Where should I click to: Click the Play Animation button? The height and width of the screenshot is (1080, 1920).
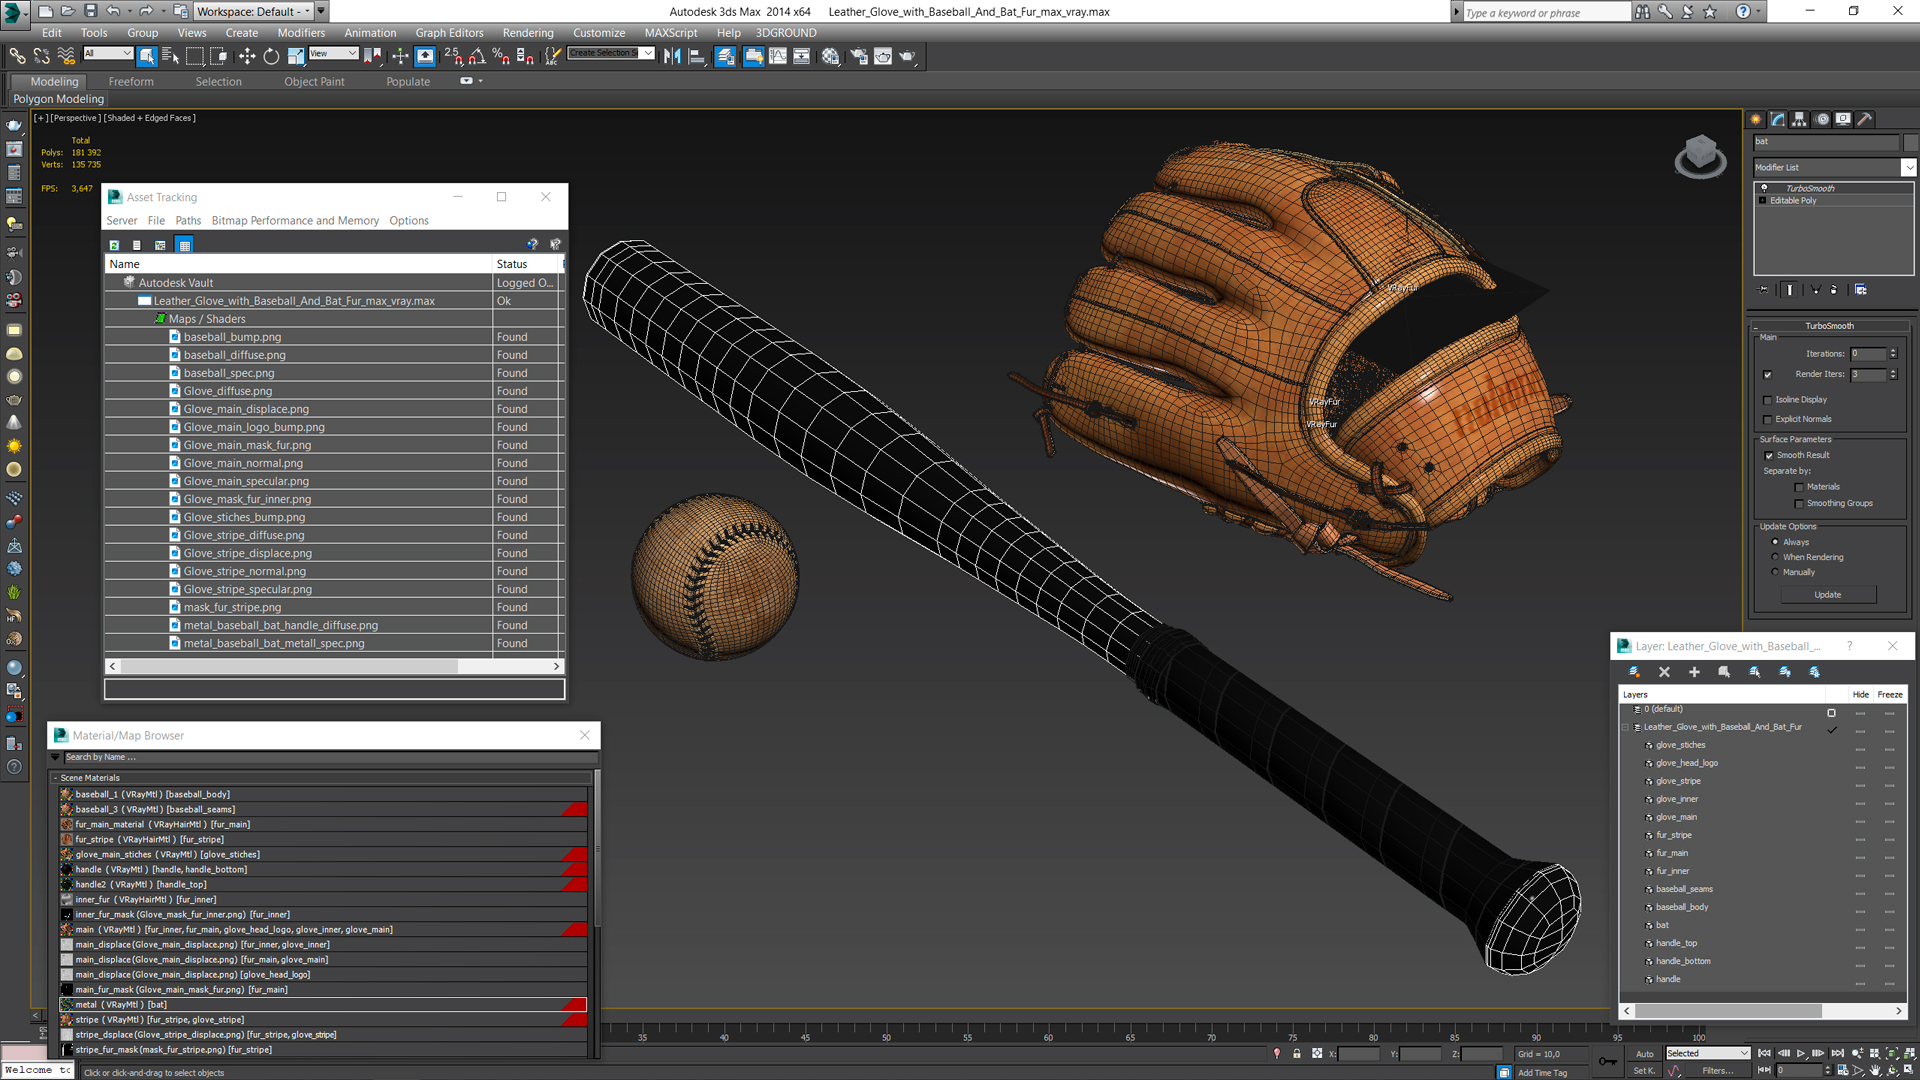pos(1801,1054)
